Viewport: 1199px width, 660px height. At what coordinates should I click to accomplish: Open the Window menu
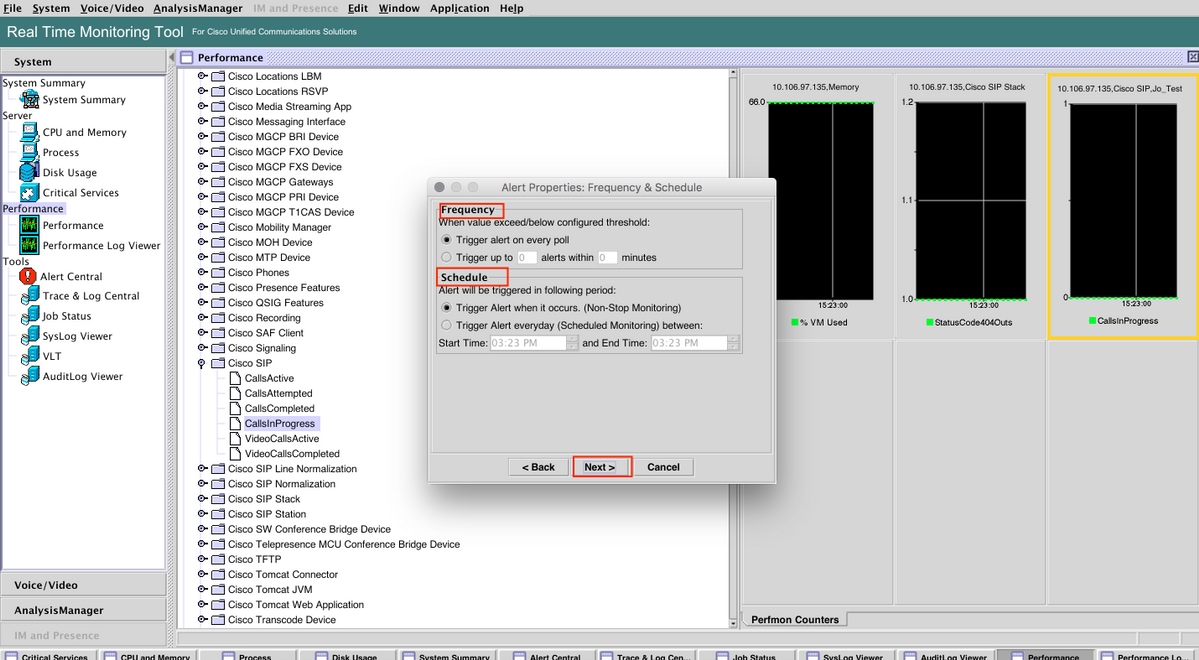[398, 8]
